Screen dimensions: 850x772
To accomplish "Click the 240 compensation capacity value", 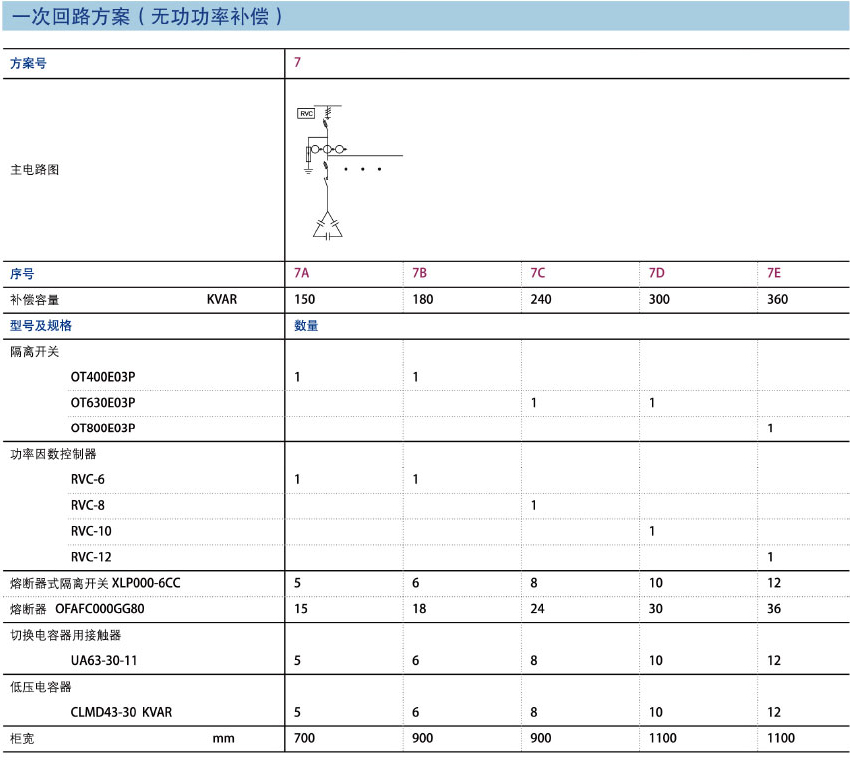I will coord(541,299).
